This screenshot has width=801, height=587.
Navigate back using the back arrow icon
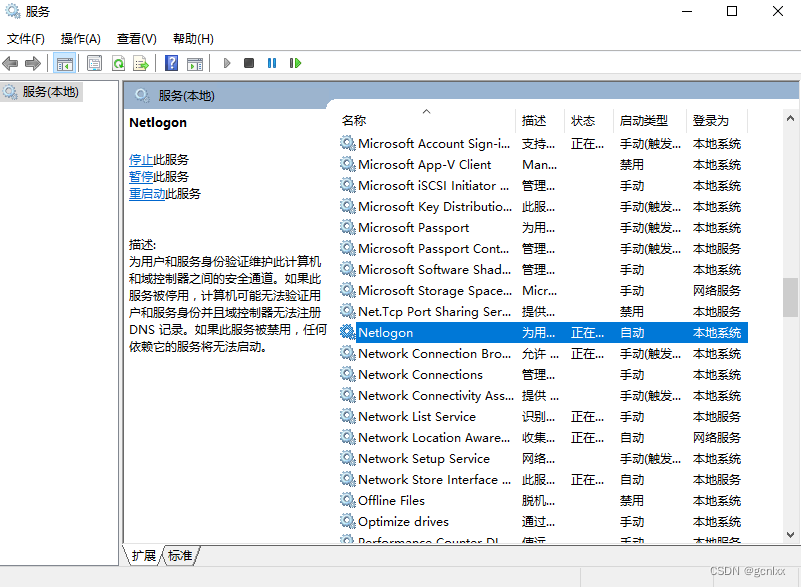pyautogui.click(x=10, y=63)
